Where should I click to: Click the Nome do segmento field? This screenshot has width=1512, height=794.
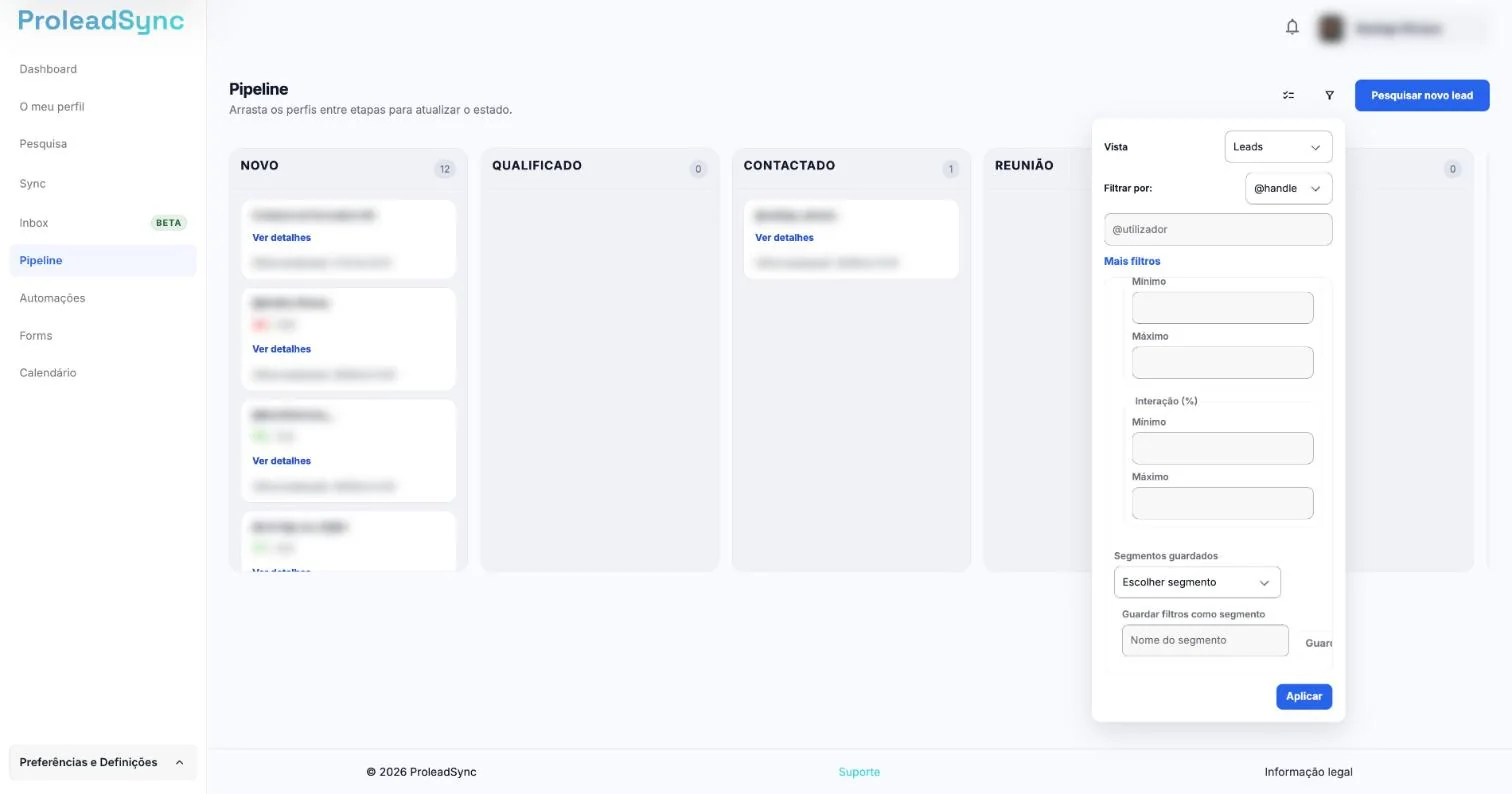click(x=1205, y=640)
